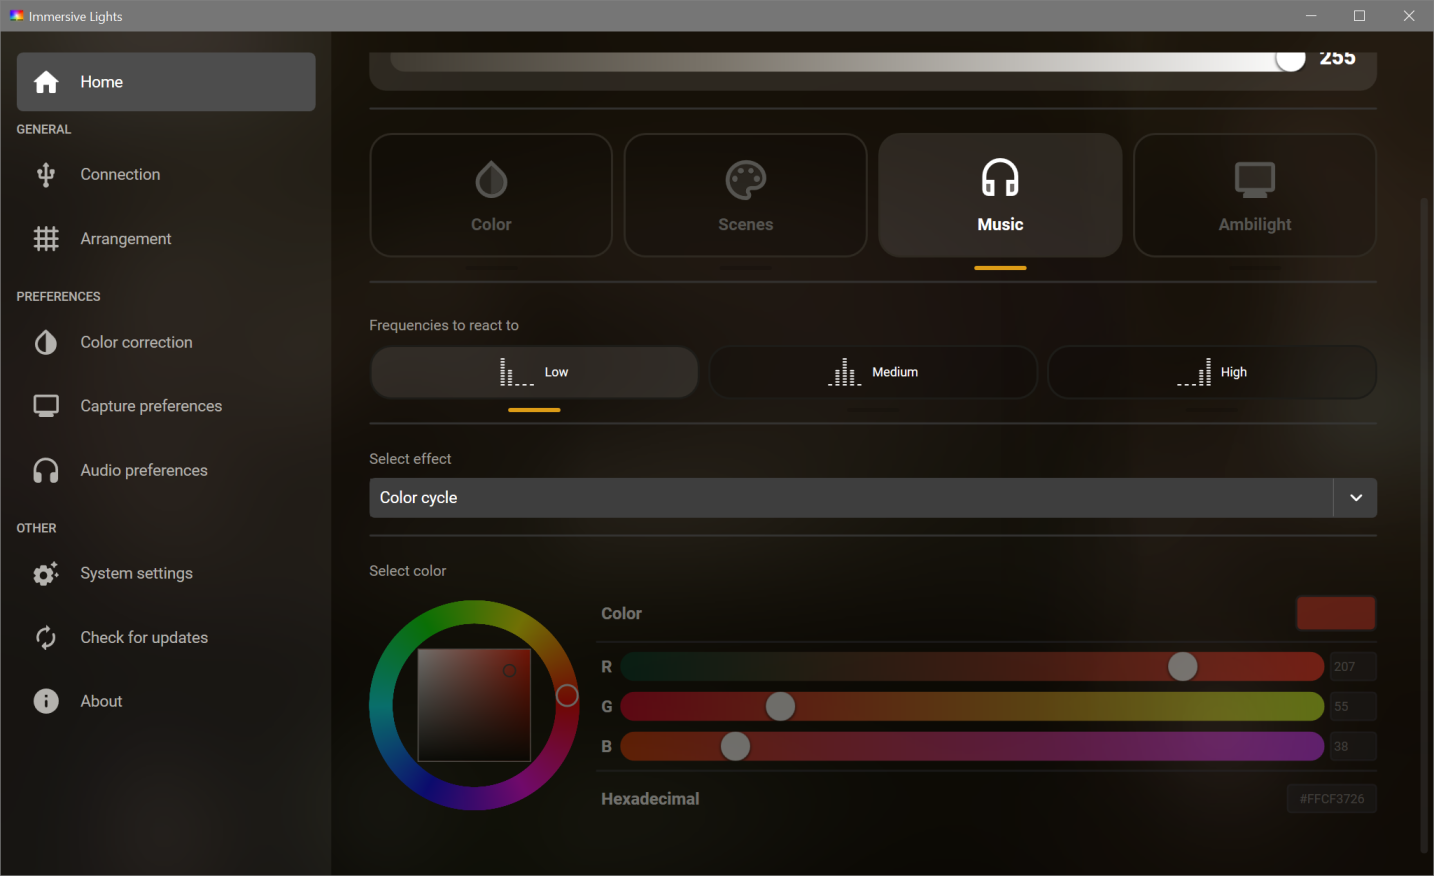Expand the Select effect dropdown arrow

click(x=1355, y=498)
